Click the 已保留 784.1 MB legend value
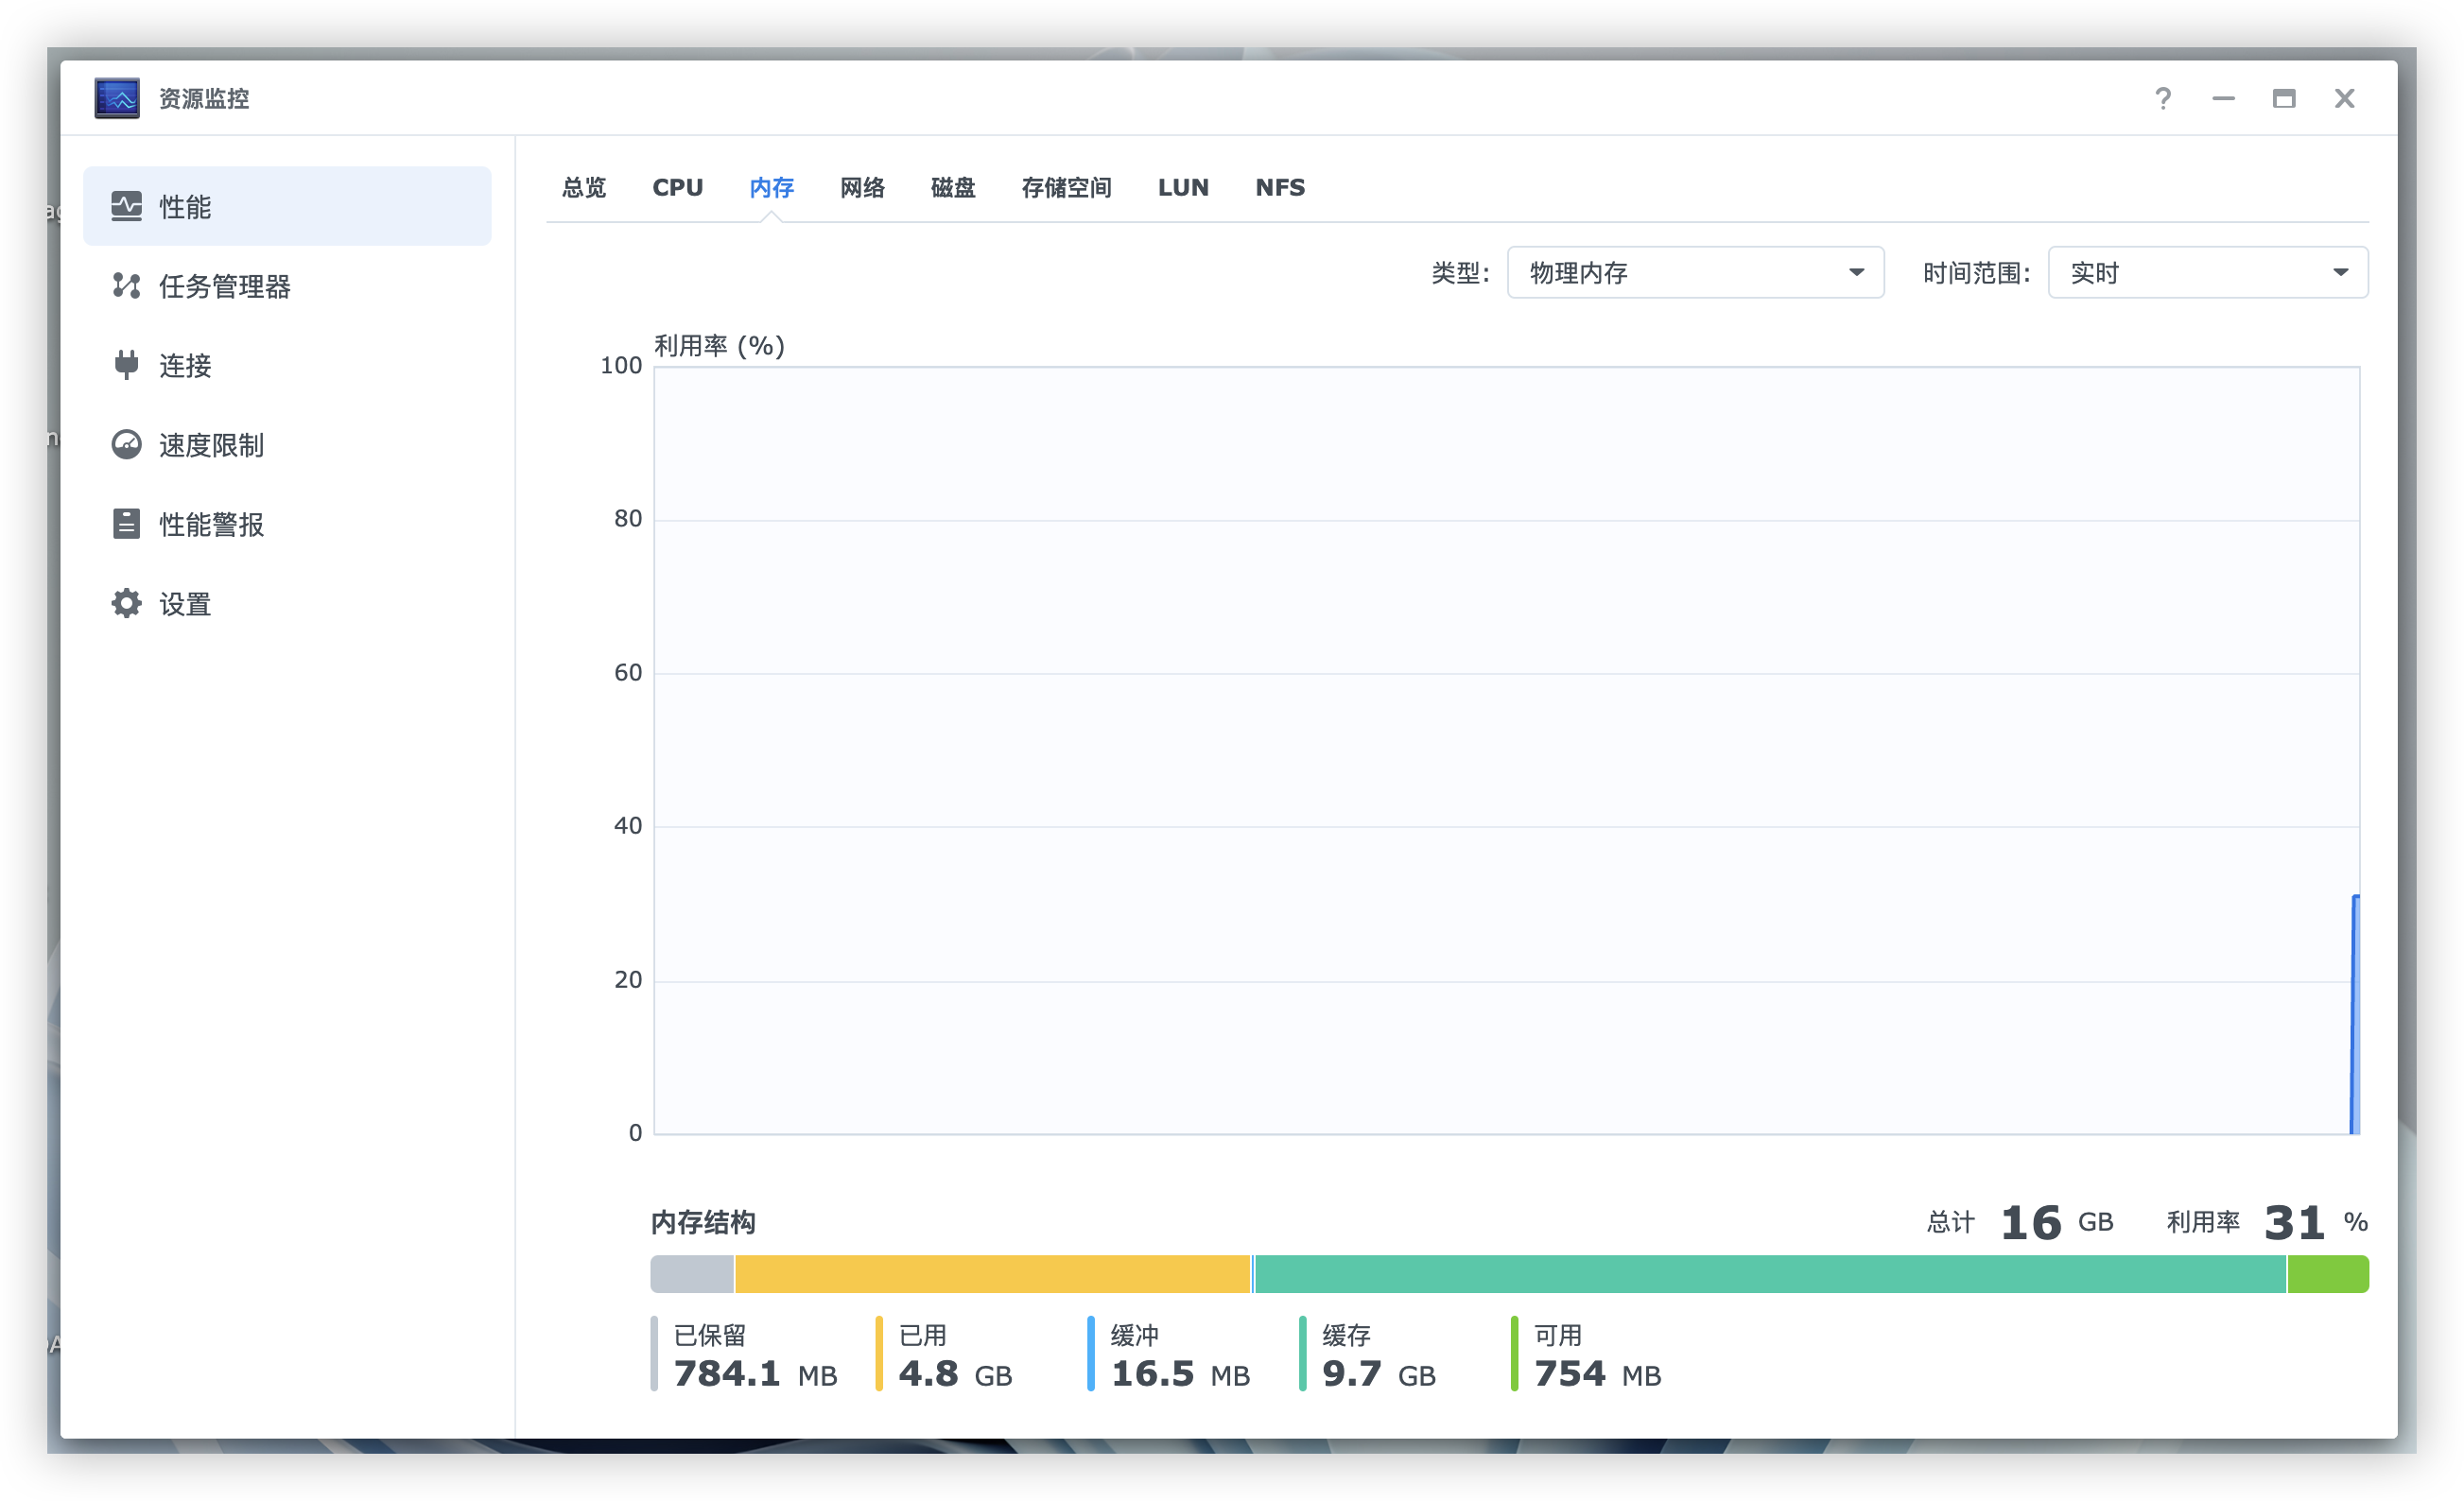The width and height of the screenshot is (2464, 1501). click(x=755, y=1374)
